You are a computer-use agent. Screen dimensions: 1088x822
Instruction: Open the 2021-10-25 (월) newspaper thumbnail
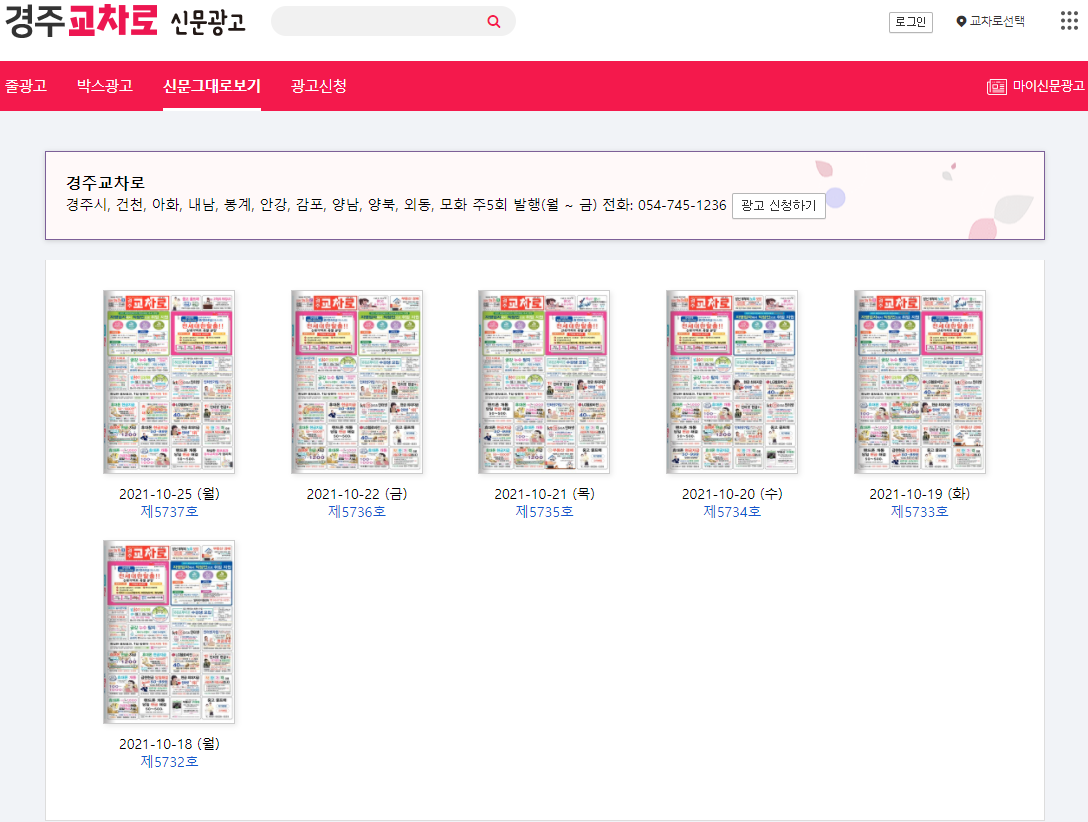[168, 382]
